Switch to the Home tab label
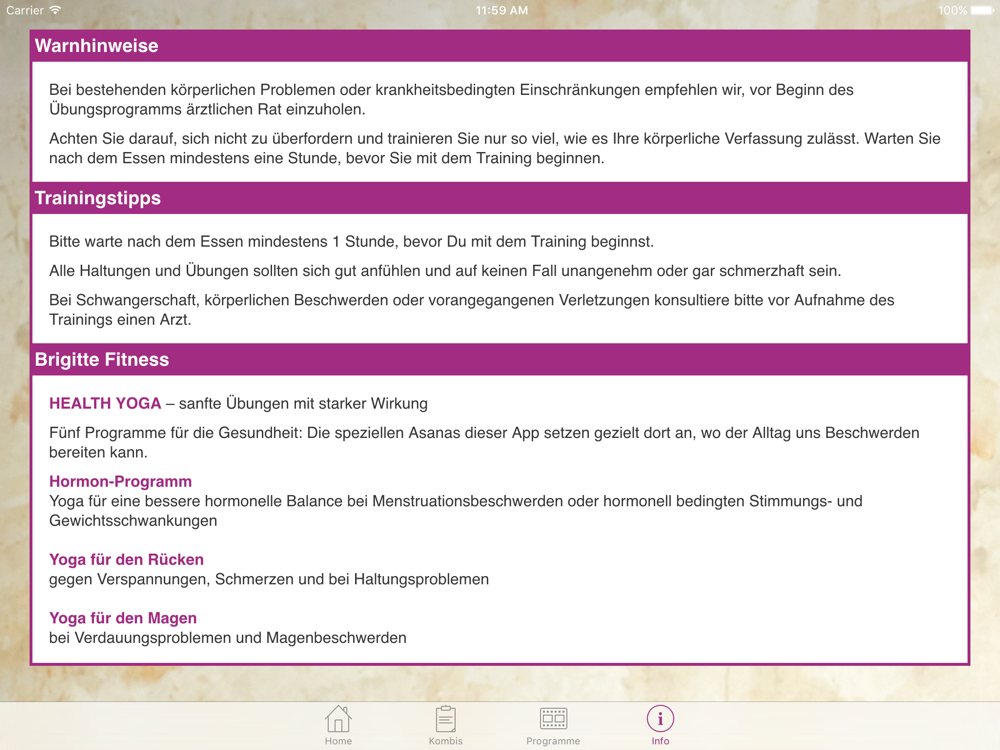This screenshot has height=750, width=1000. (x=338, y=741)
